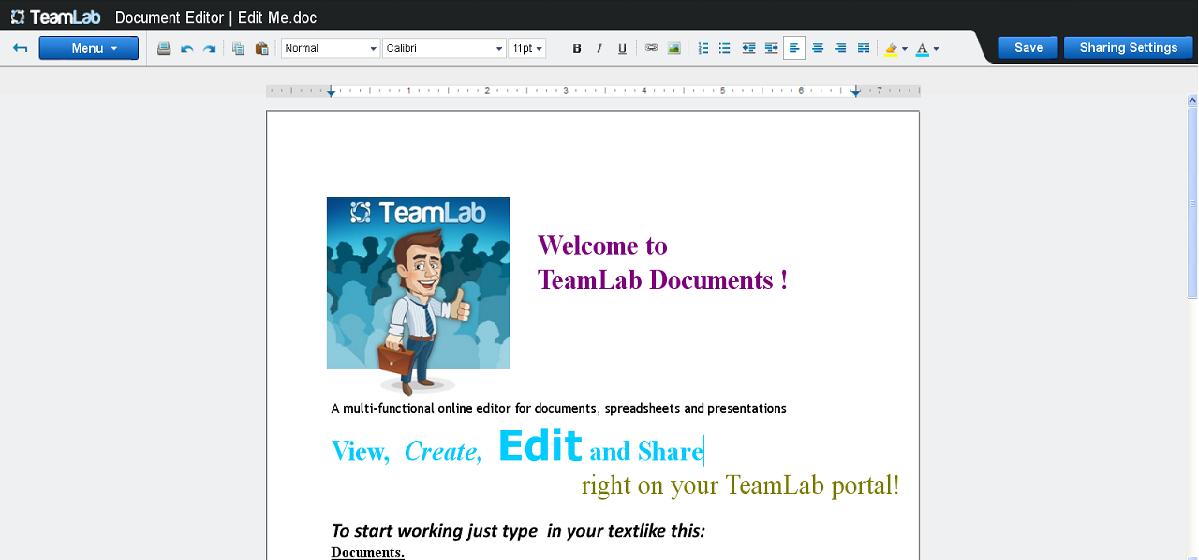Toggle italic formatting
The height and width of the screenshot is (560, 1199).
[x=600, y=48]
